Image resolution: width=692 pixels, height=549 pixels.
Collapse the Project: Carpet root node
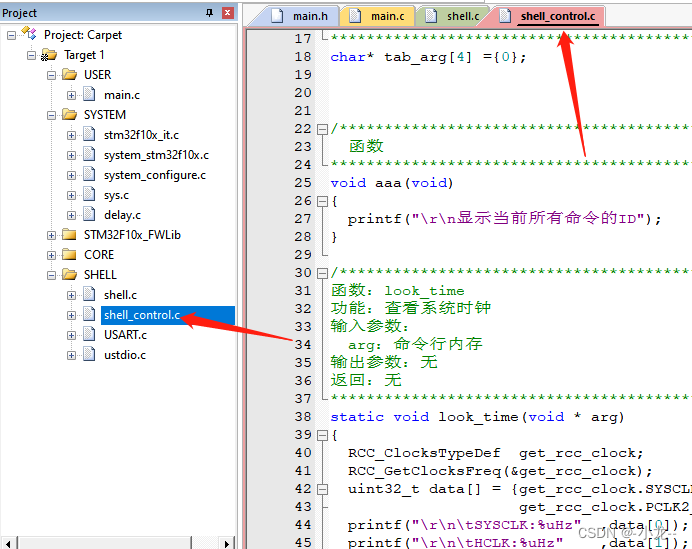pyautogui.click(x=11, y=35)
